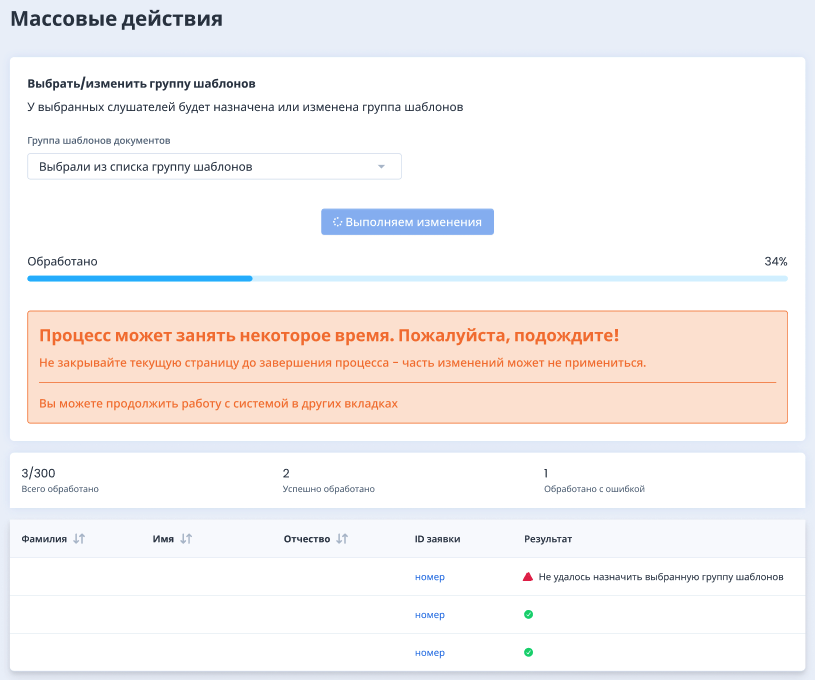The height and width of the screenshot is (680, 815).
Task: Click the 'Успешно обработано' label
Action: coord(328,489)
